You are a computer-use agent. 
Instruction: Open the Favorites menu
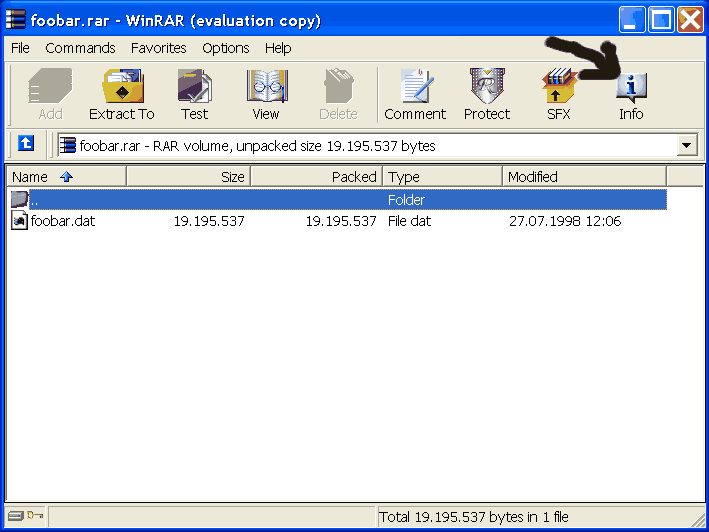159,48
